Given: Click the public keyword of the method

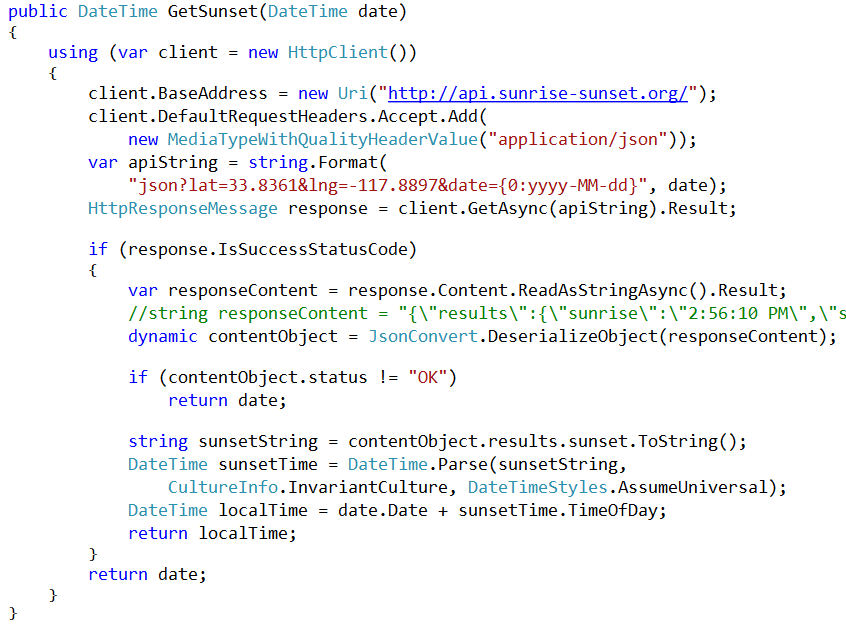Looking at the screenshot, I should pyautogui.click(x=38, y=11).
